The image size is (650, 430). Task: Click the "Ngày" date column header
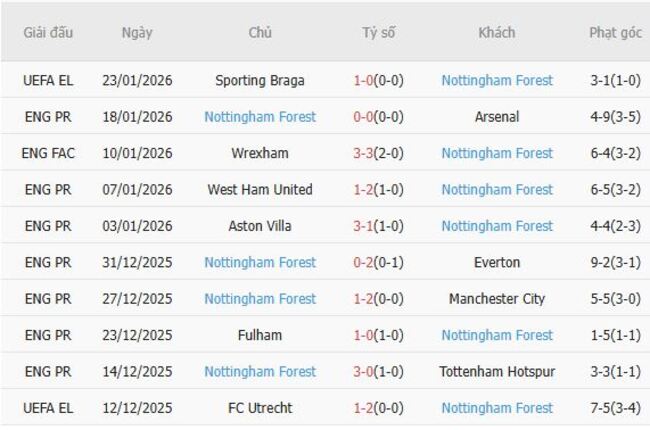[137, 33]
